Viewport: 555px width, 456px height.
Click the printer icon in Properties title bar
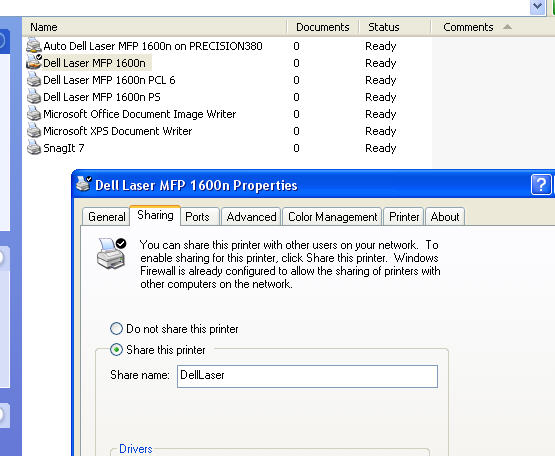[84, 183]
